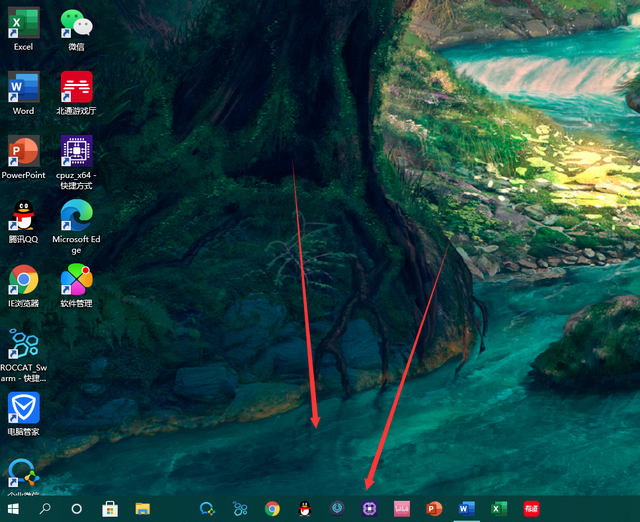Open File Explorer from the taskbar
The width and height of the screenshot is (640, 522).
142,509
